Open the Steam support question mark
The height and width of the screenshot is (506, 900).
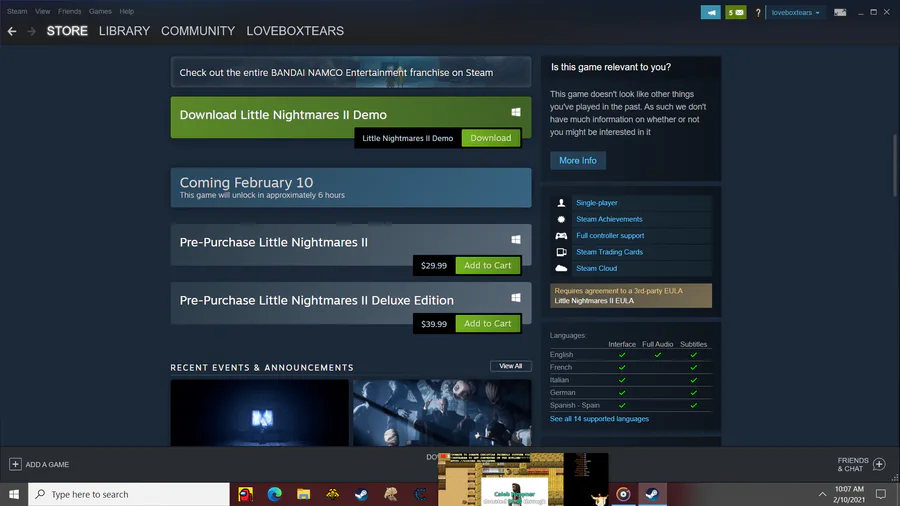(758, 12)
